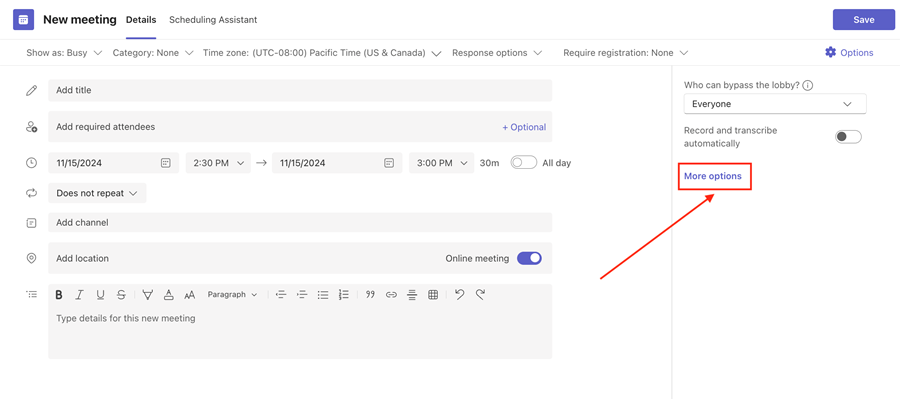The image size is (900, 399).
Task: Open the Paragraph style dropdown
Action: pos(232,295)
